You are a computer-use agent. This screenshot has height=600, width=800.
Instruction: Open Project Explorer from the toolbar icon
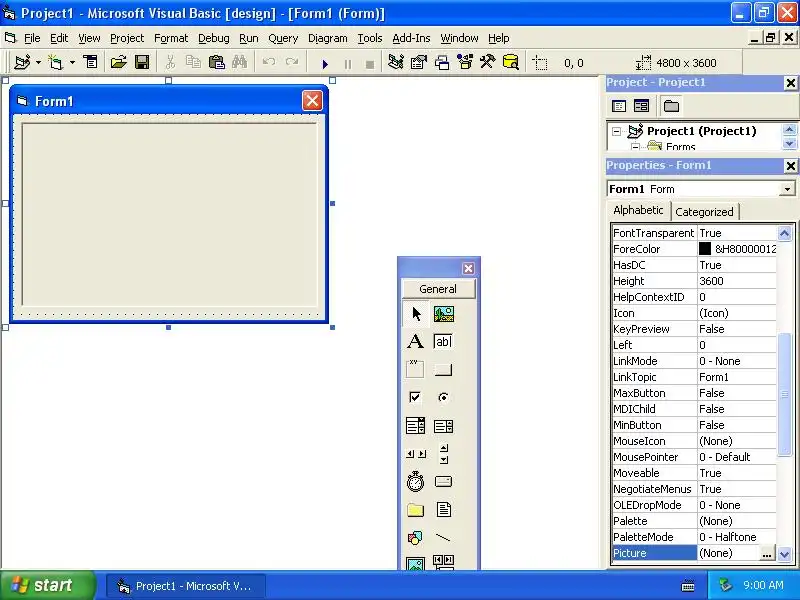click(x=396, y=63)
